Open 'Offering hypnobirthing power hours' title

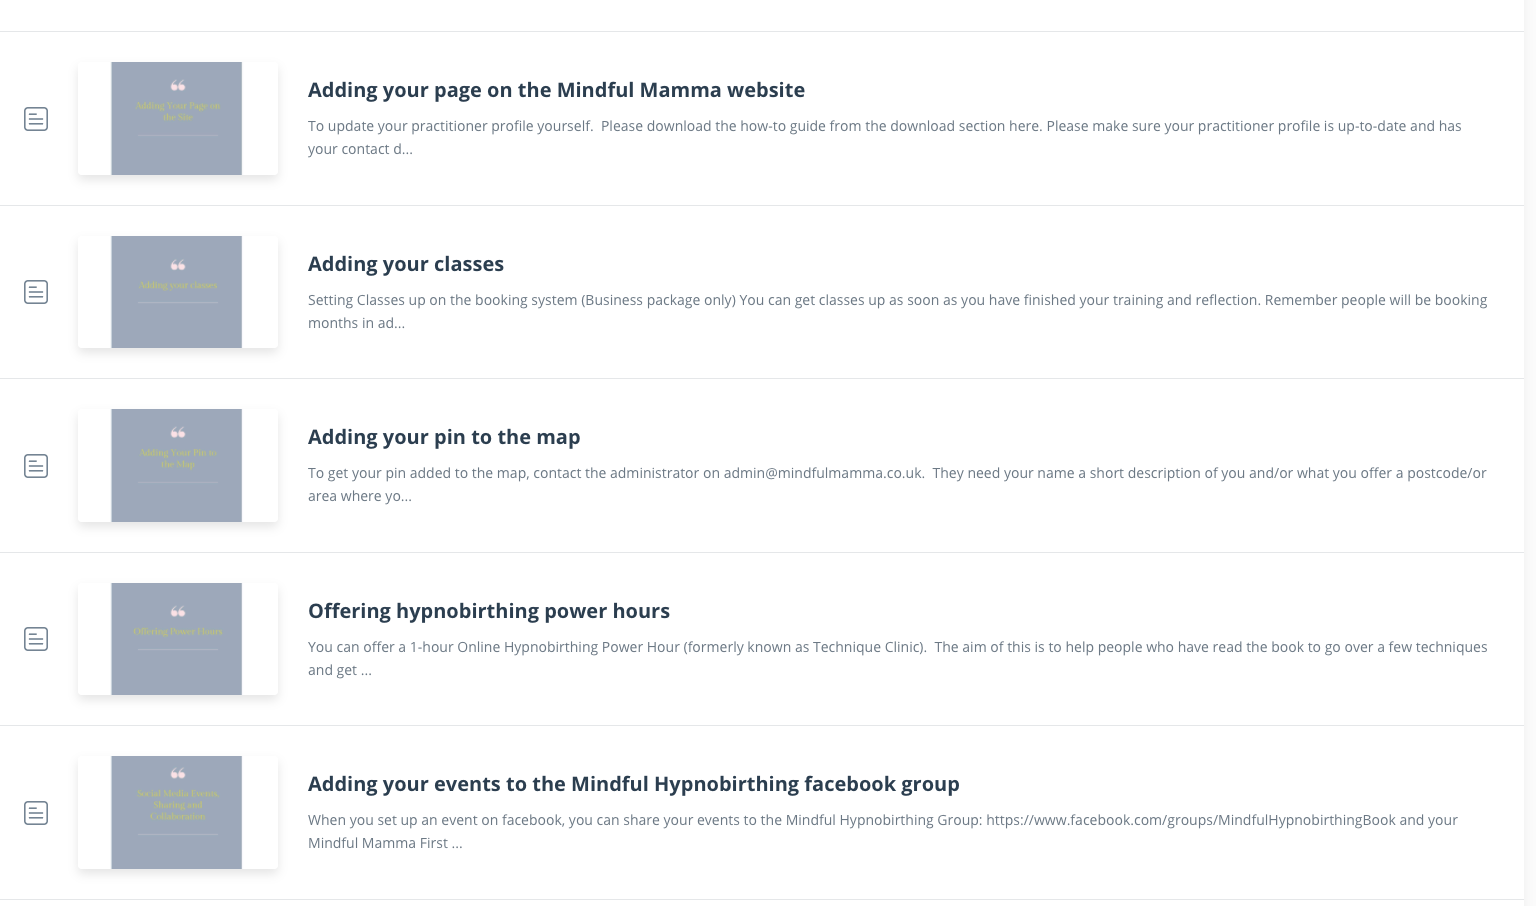point(488,611)
